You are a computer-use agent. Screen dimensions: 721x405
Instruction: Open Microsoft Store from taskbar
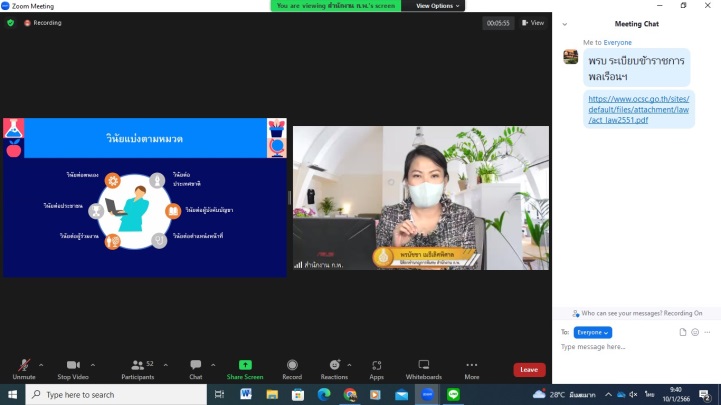pyautogui.click(x=298, y=394)
